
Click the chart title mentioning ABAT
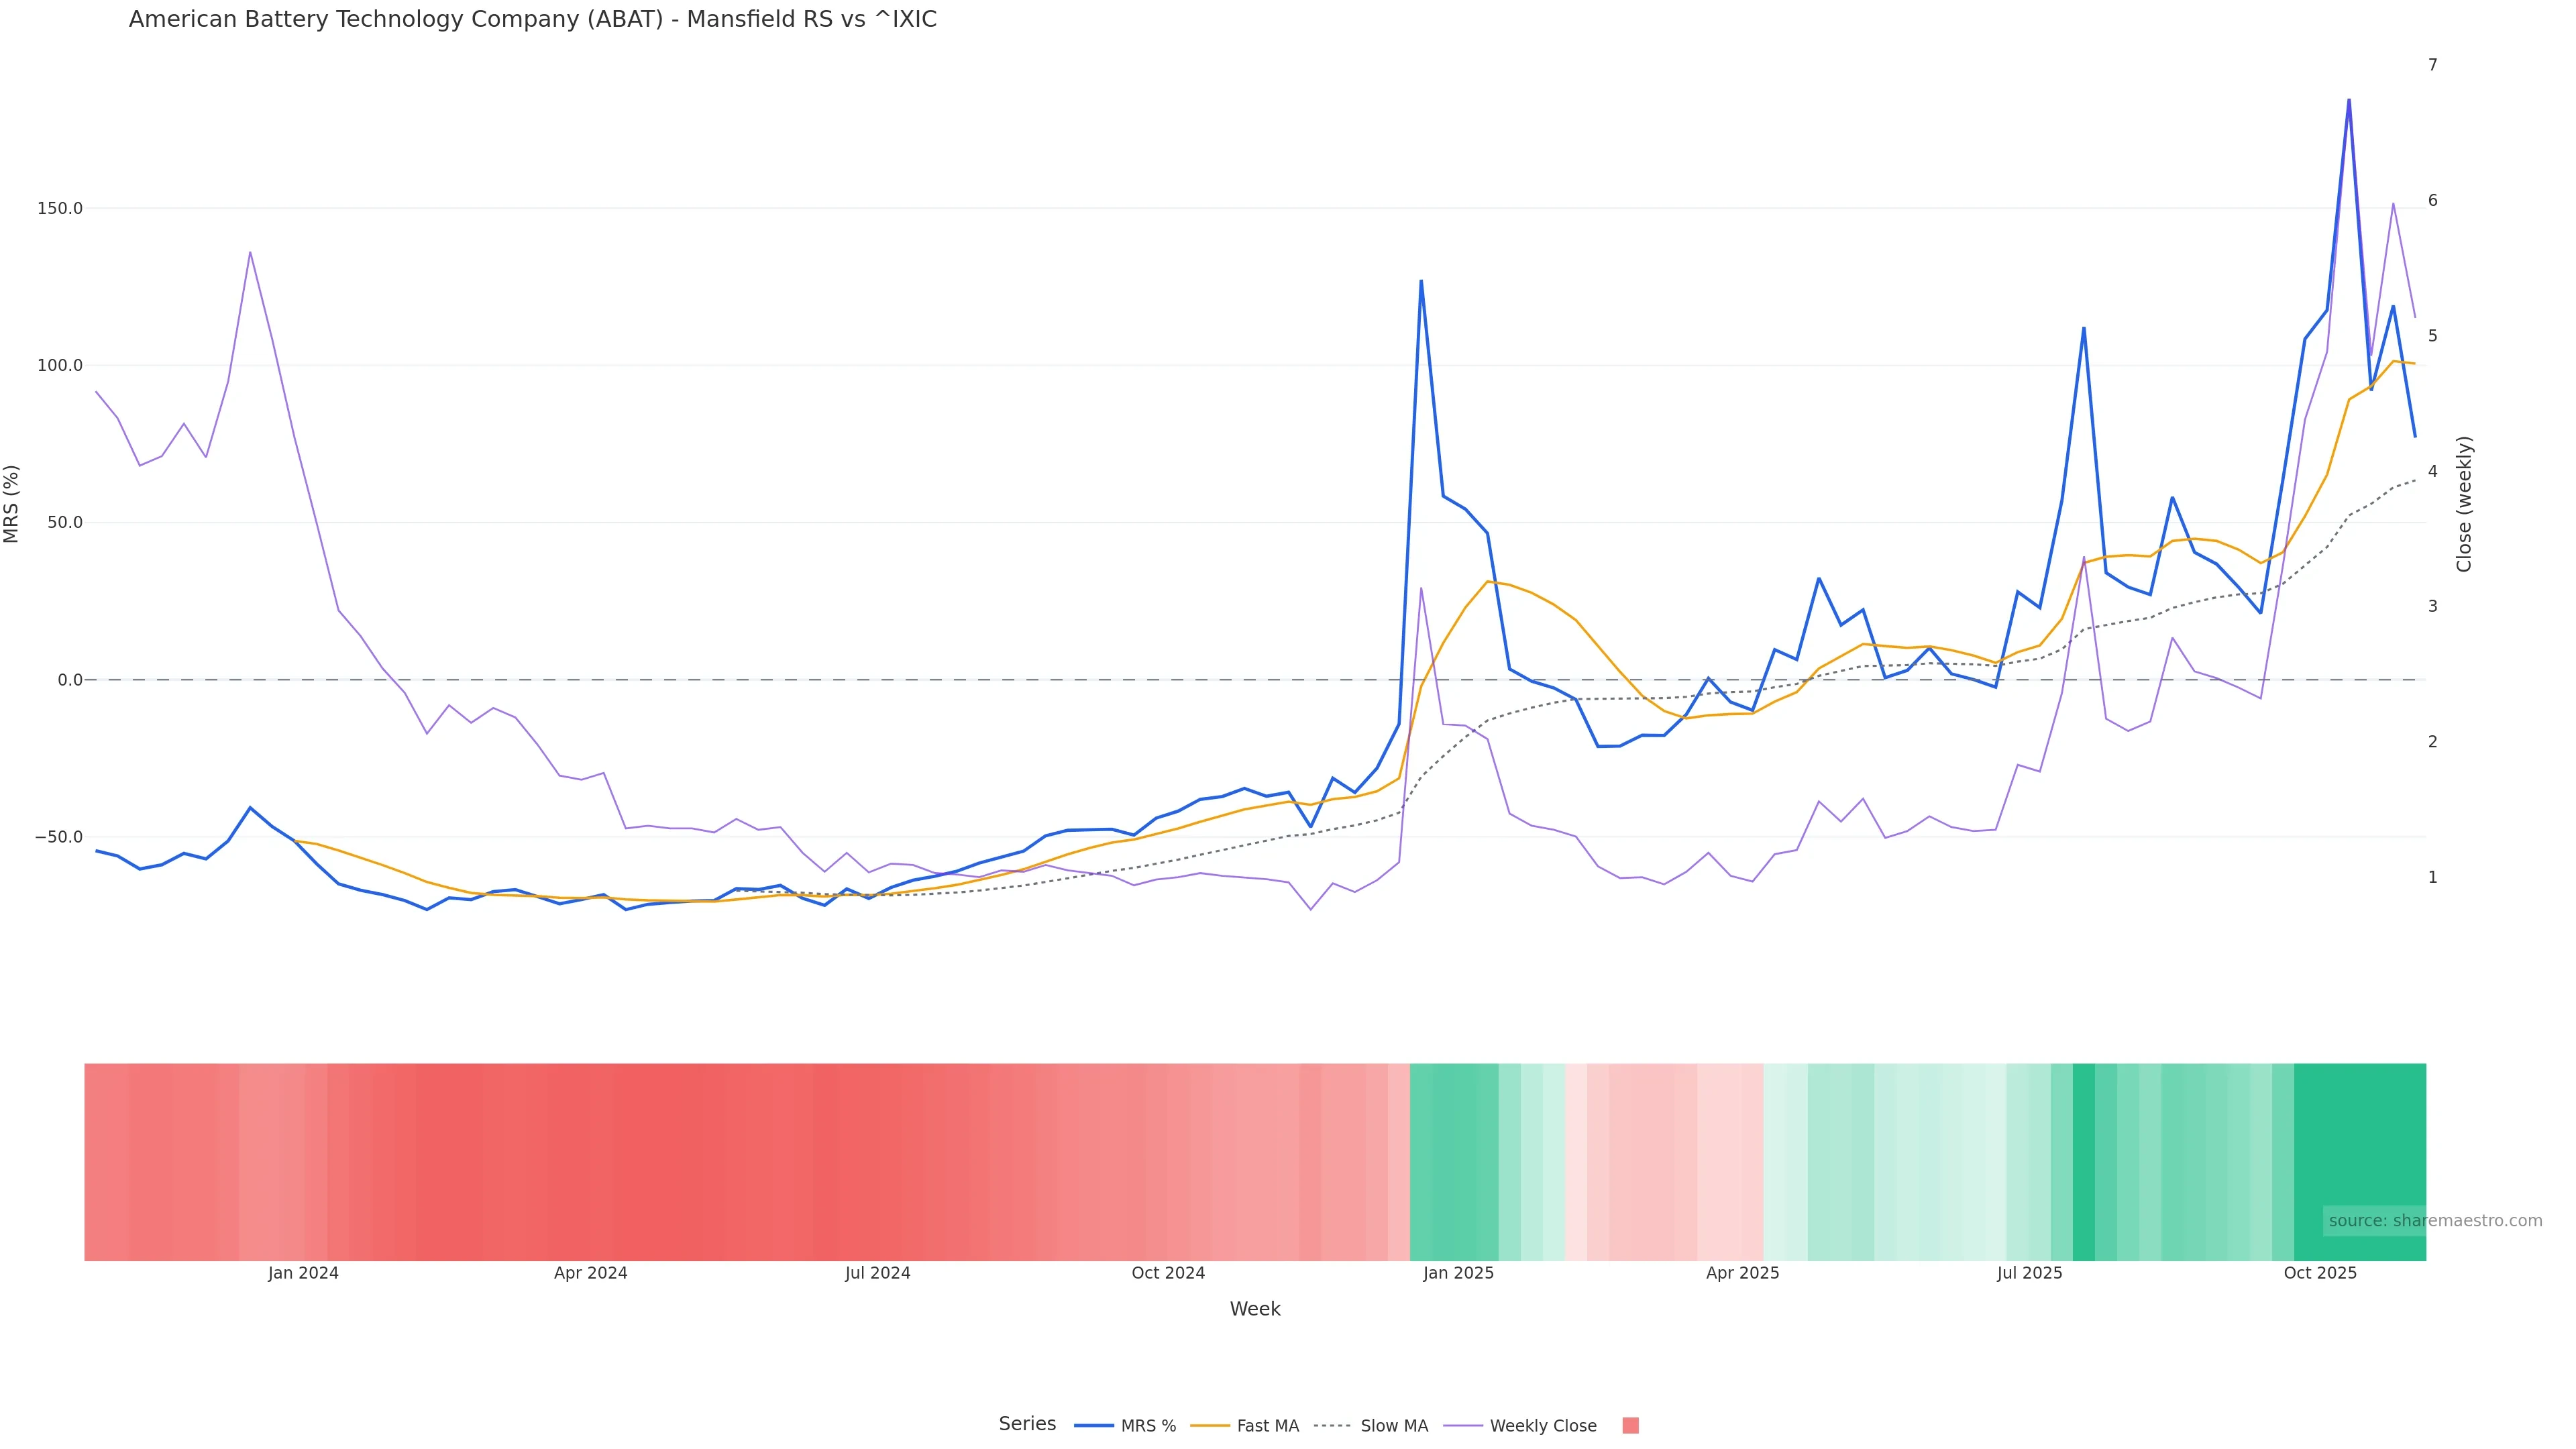click(x=532, y=20)
